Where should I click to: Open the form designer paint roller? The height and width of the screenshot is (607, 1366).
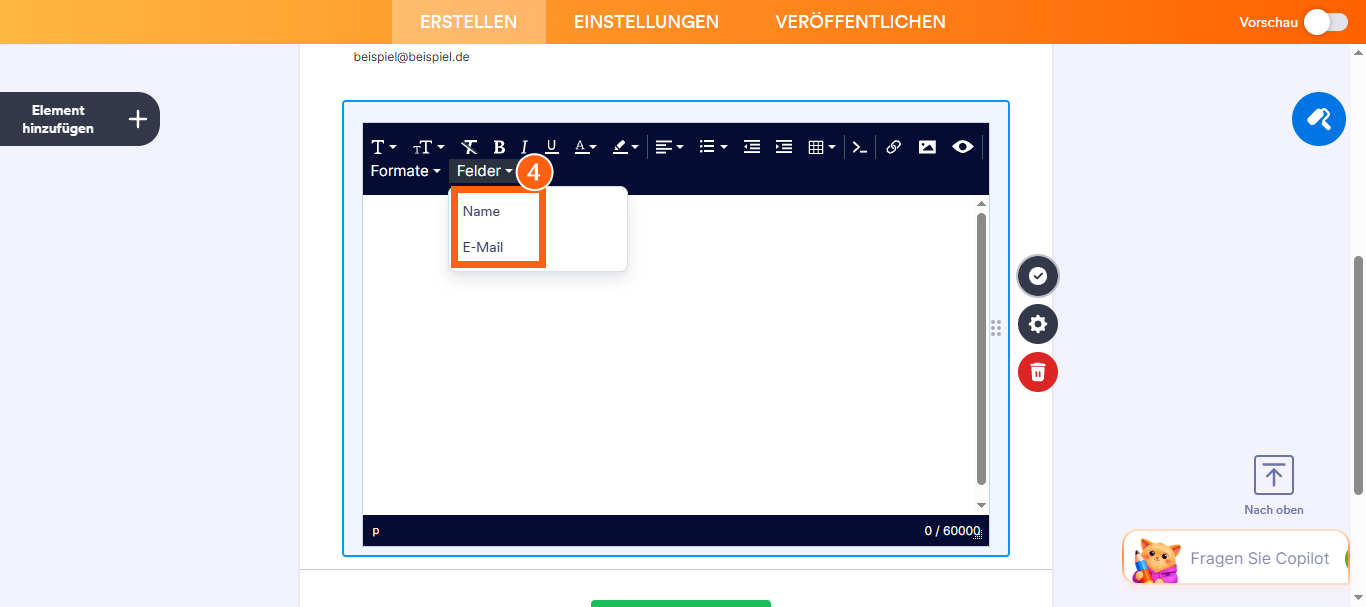click(x=1319, y=119)
